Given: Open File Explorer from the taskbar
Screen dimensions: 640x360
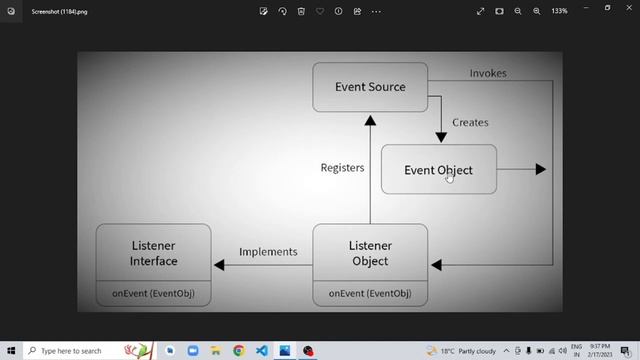Looking at the screenshot, I should tap(216, 351).
